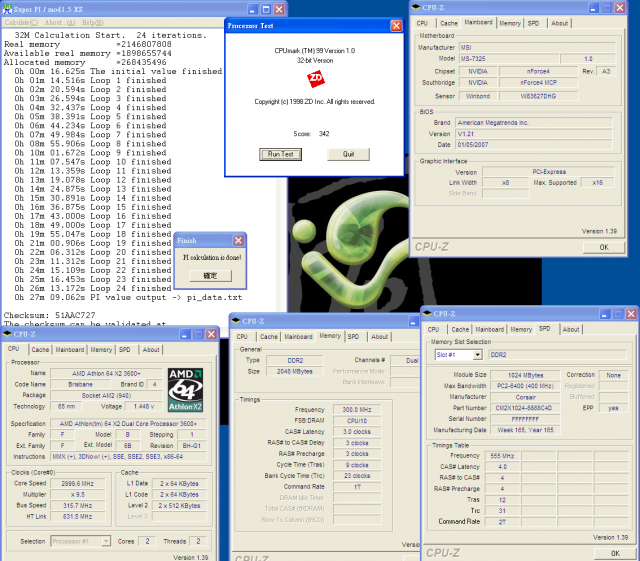Click the Bus Speed value 315.7 MHz
This screenshot has width=640, height=561.
coord(78,505)
